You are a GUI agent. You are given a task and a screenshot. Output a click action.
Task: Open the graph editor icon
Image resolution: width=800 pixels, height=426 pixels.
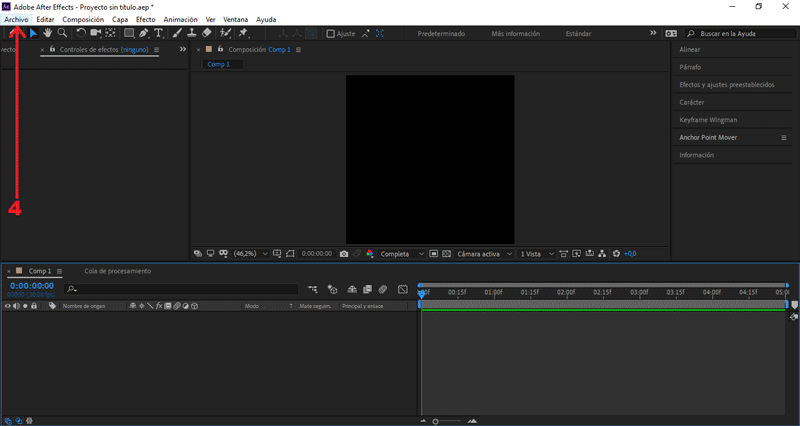tap(403, 289)
